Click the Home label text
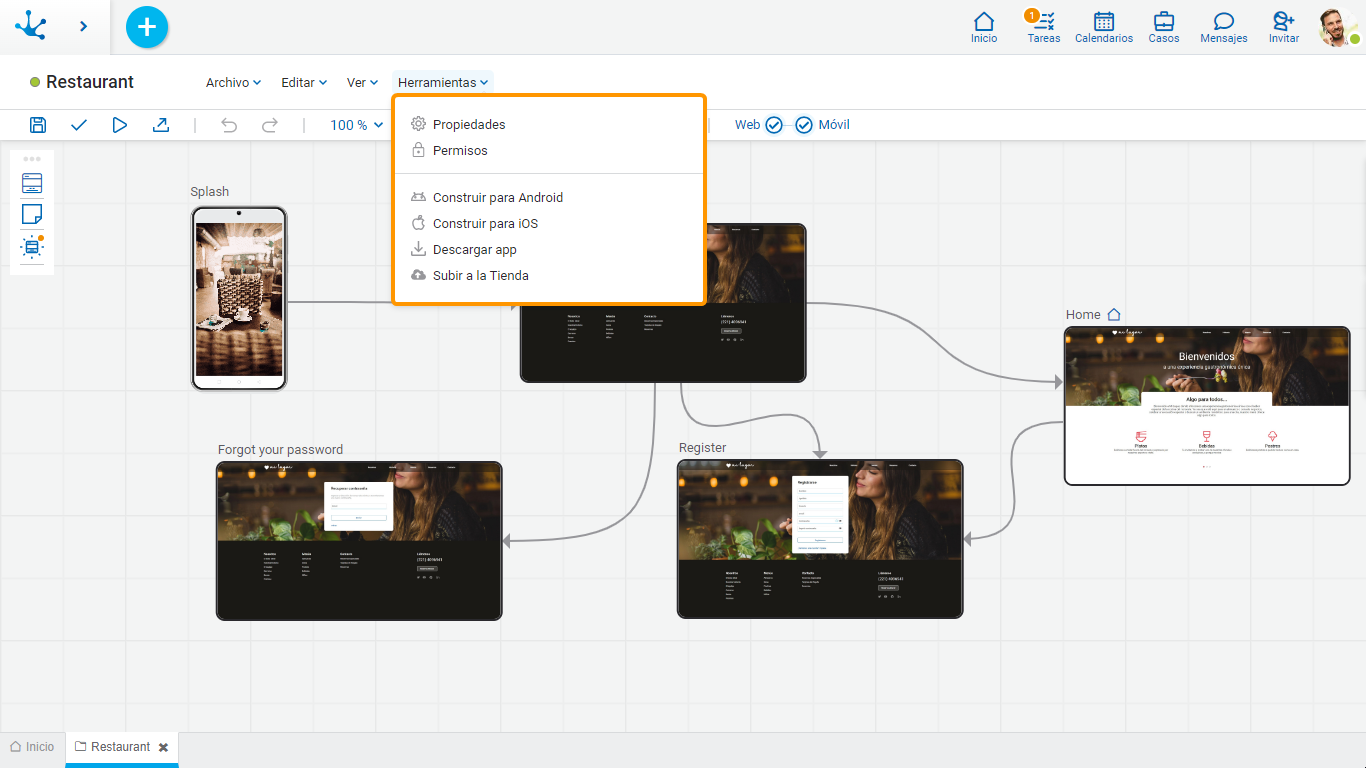This screenshot has height=768, width=1366. click(x=1083, y=315)
